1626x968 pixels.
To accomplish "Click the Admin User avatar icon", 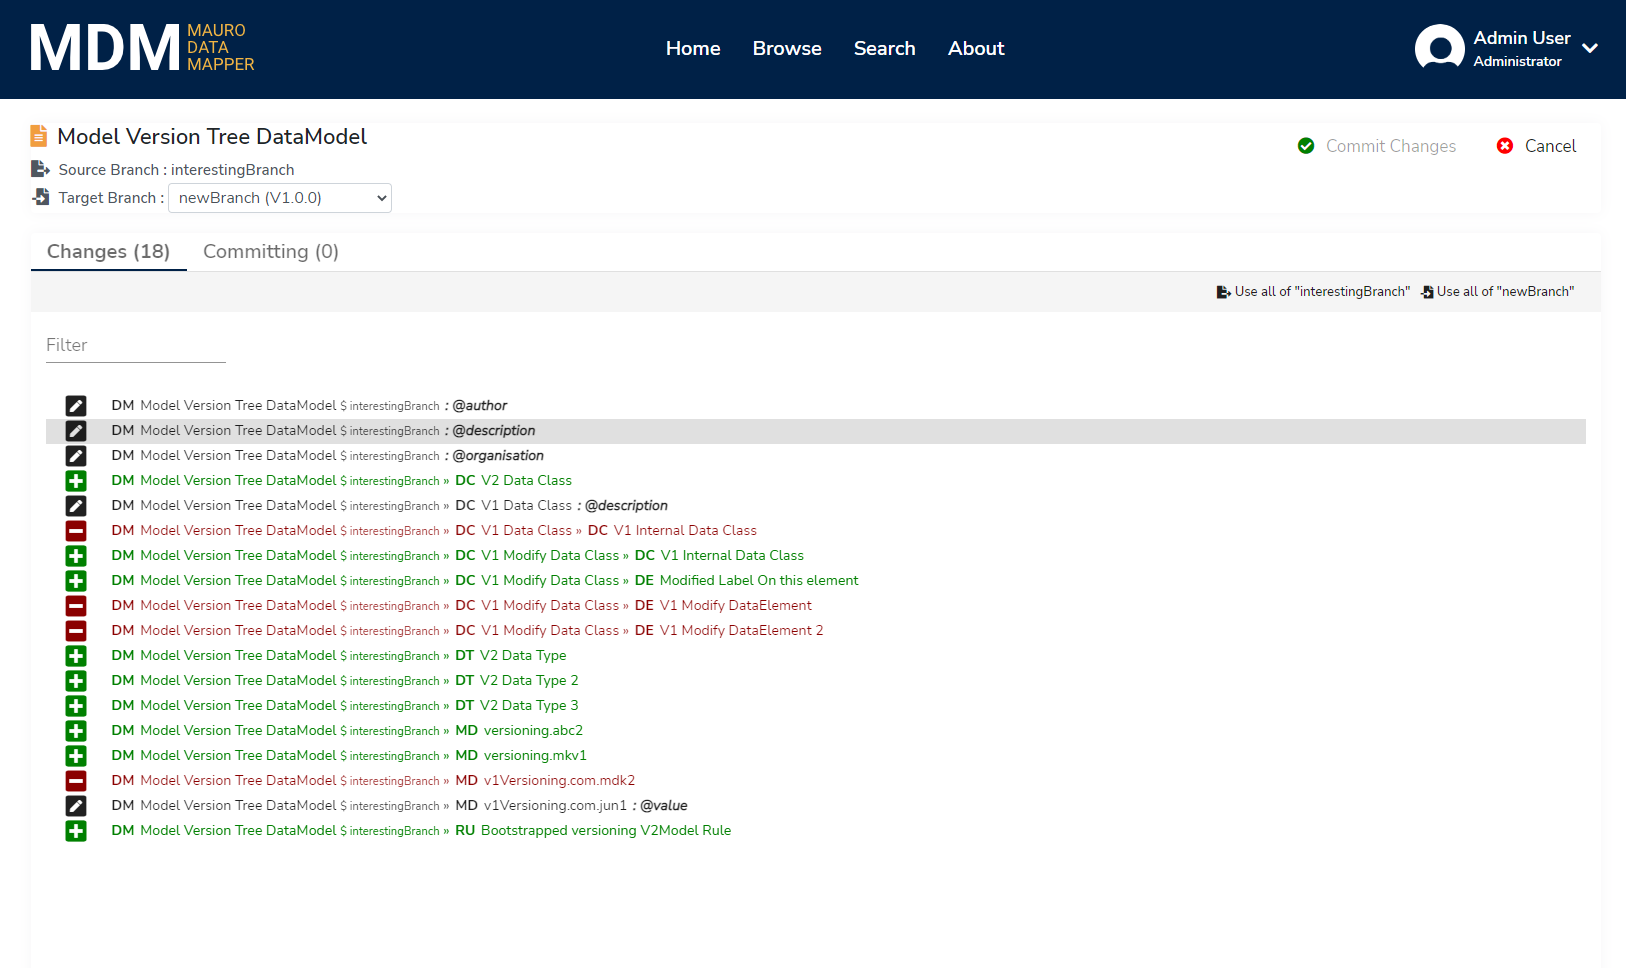I will tap(1439, 46).
